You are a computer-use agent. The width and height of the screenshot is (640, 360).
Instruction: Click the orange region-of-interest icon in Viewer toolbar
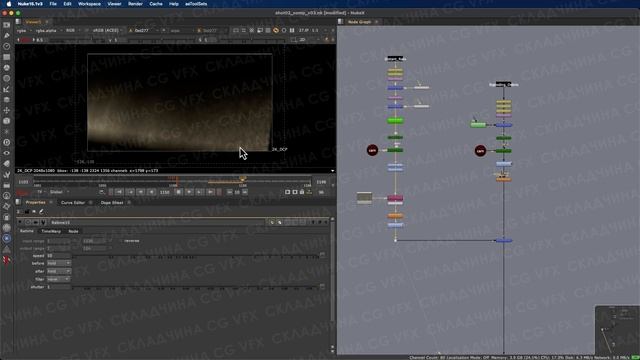click(x=276, y=30)
